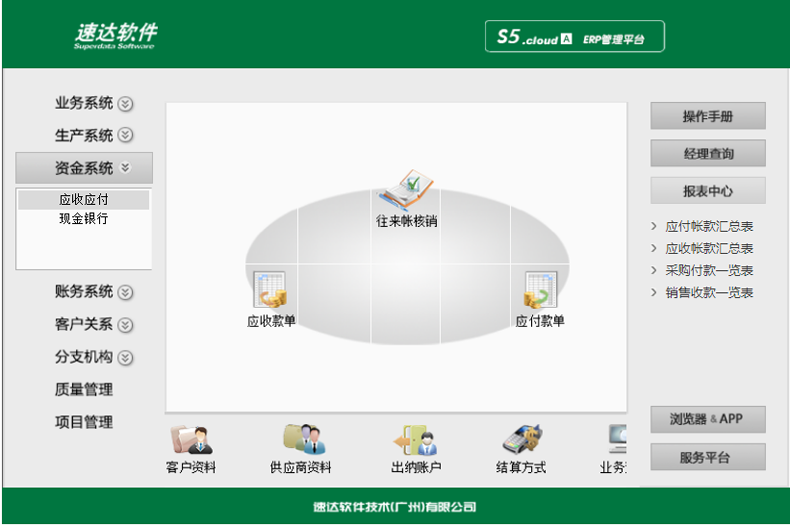Open the 应付款单 icon

tap(540, 290)
